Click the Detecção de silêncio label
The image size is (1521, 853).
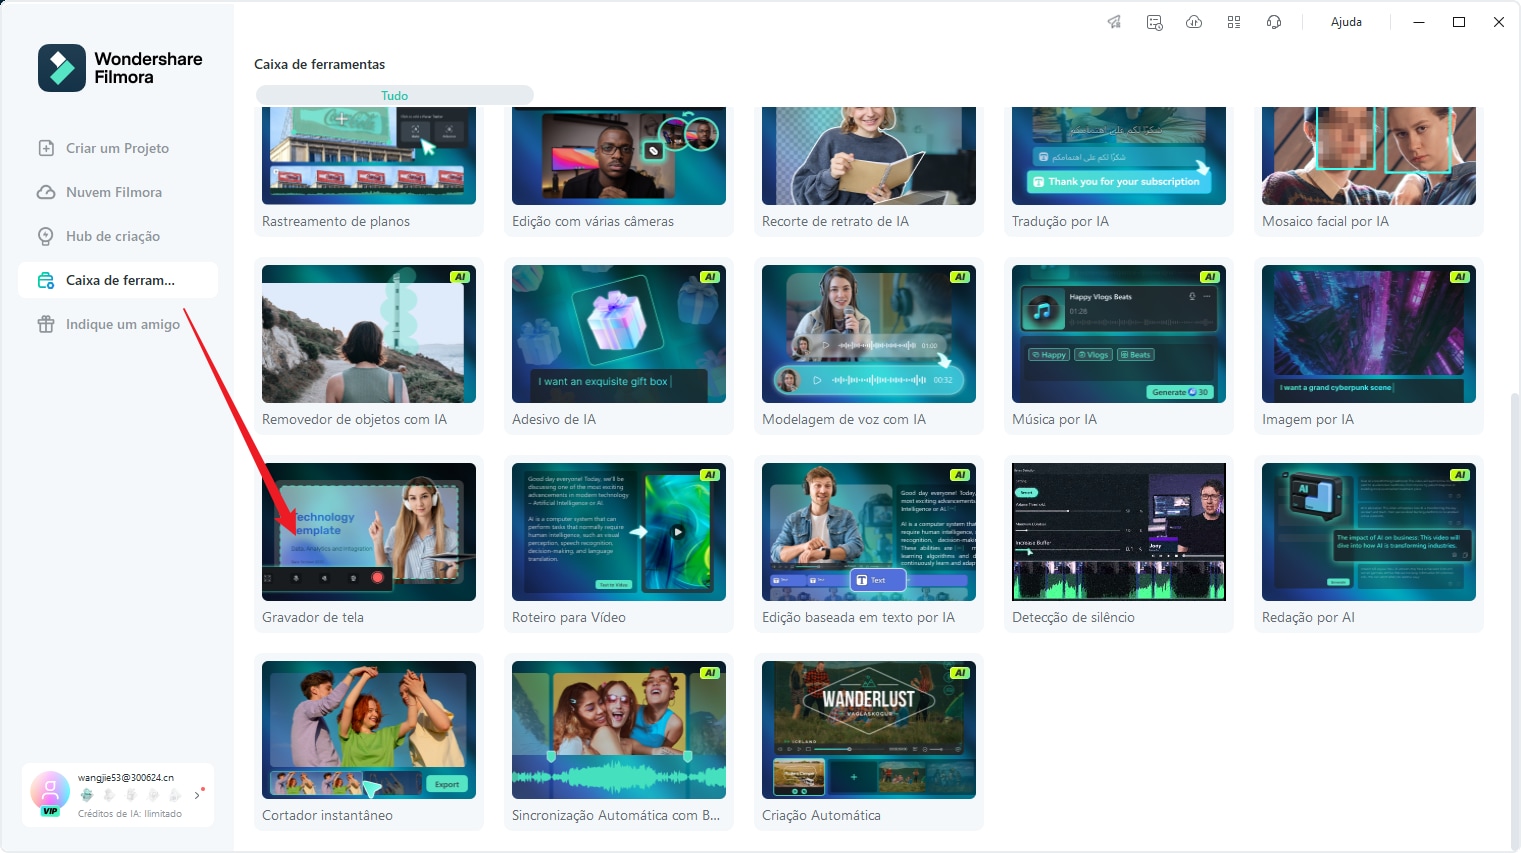(x=1073, y=617)
